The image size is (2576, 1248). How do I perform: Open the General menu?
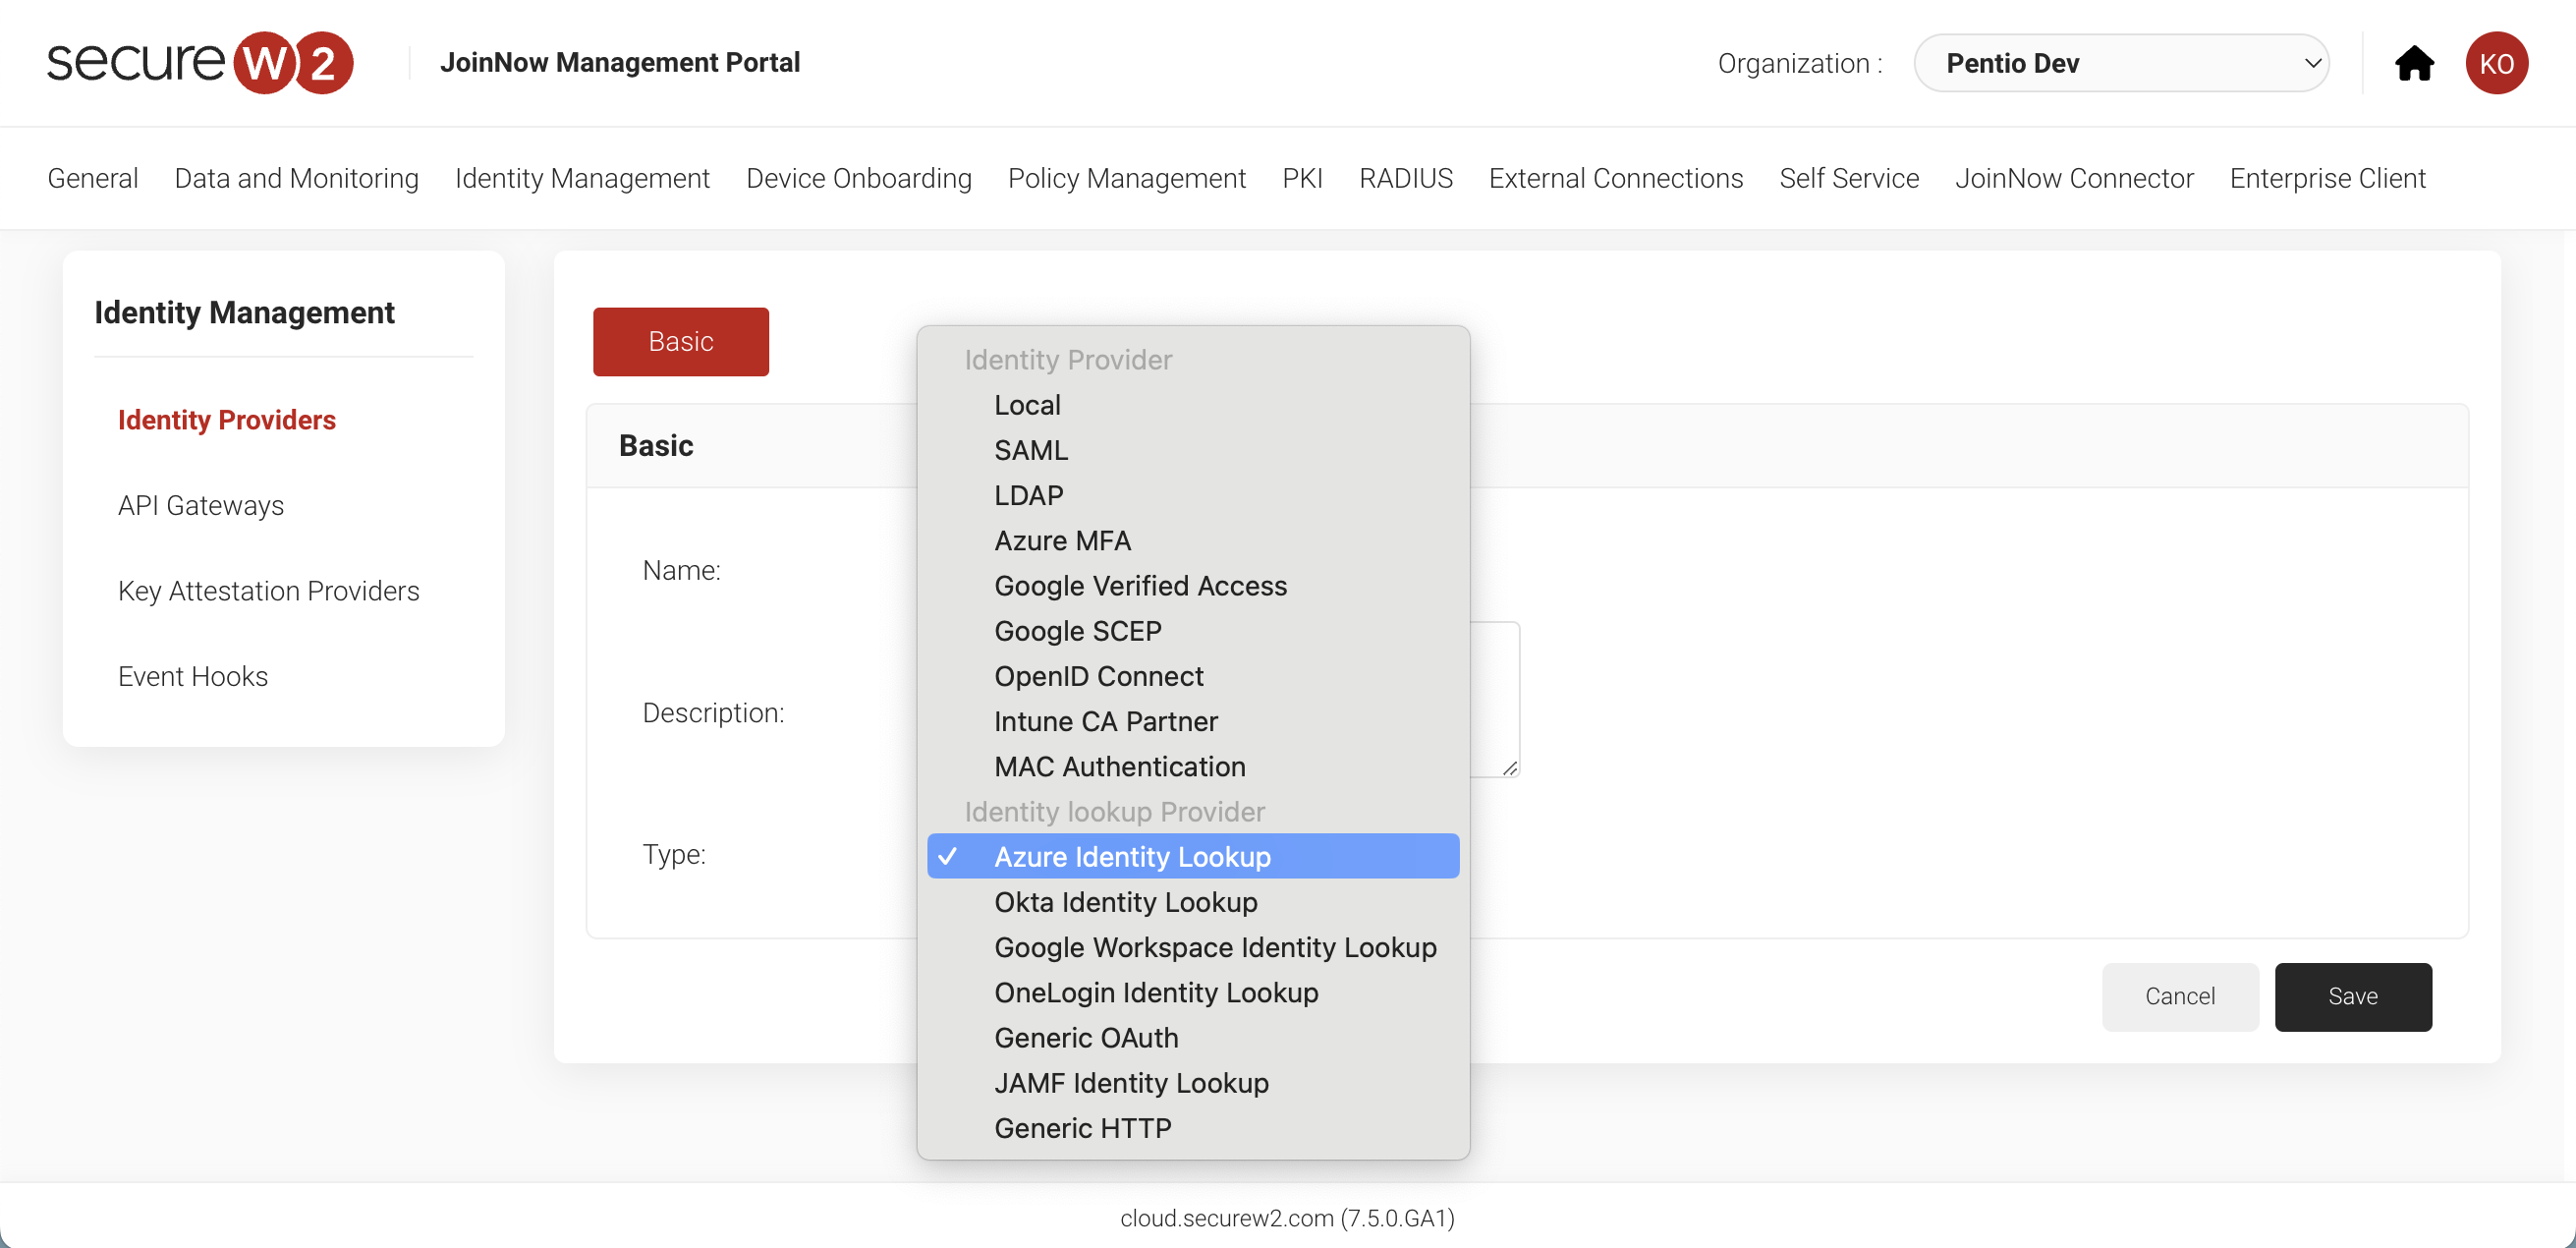93,178
